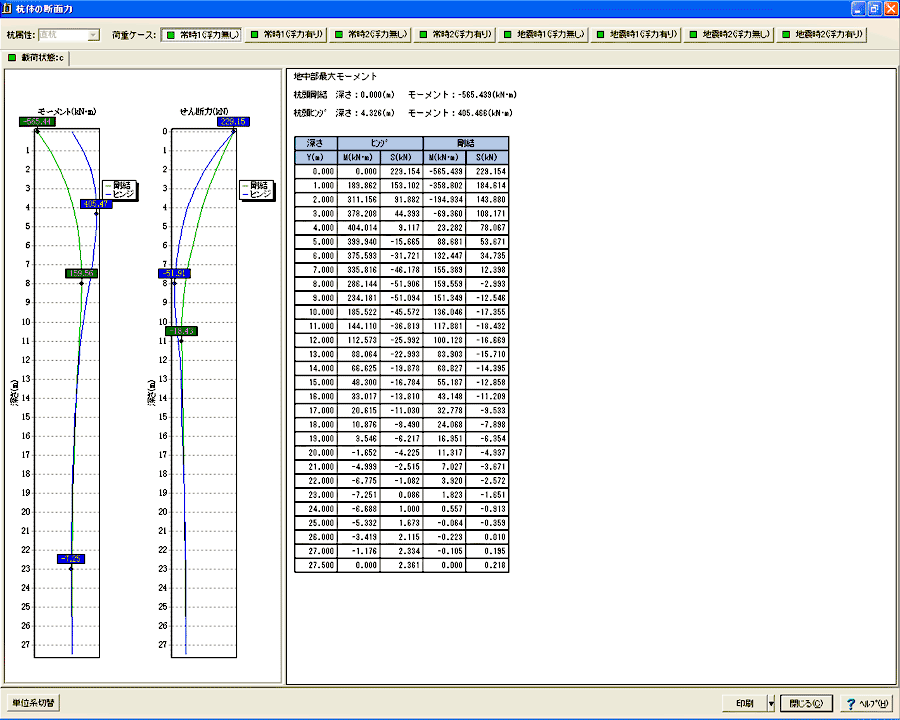Click the 159.559 cell in the table
Viewport: 900px width, 720px height.
pos(445,284)
